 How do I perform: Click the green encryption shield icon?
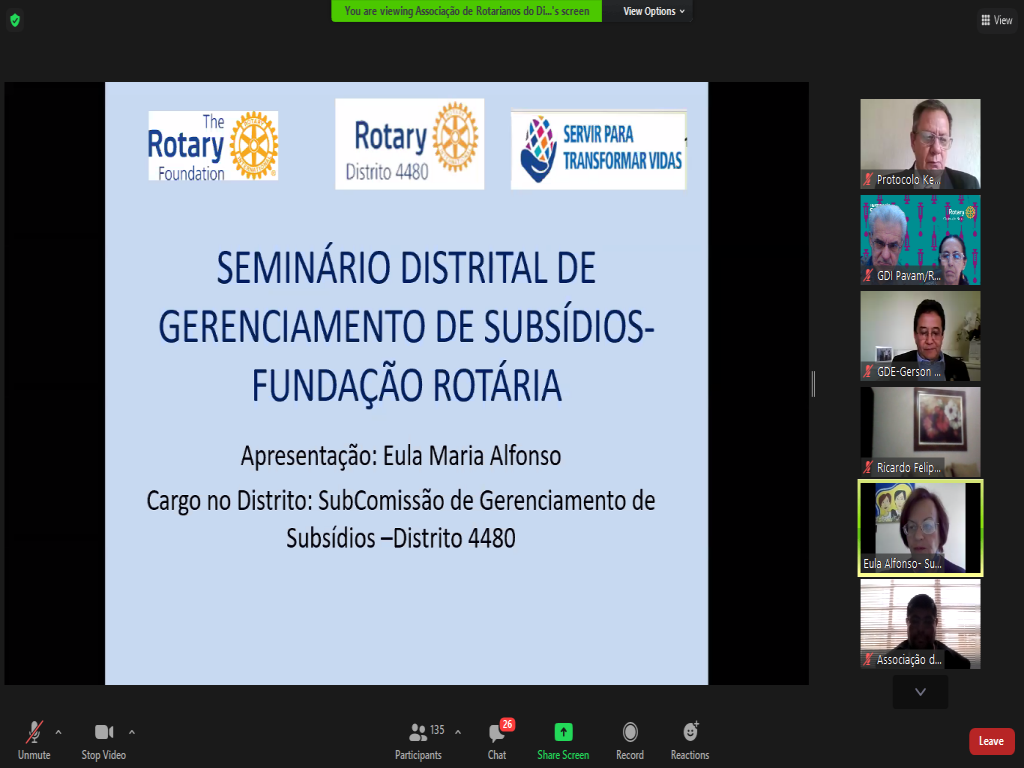point(14,20)
